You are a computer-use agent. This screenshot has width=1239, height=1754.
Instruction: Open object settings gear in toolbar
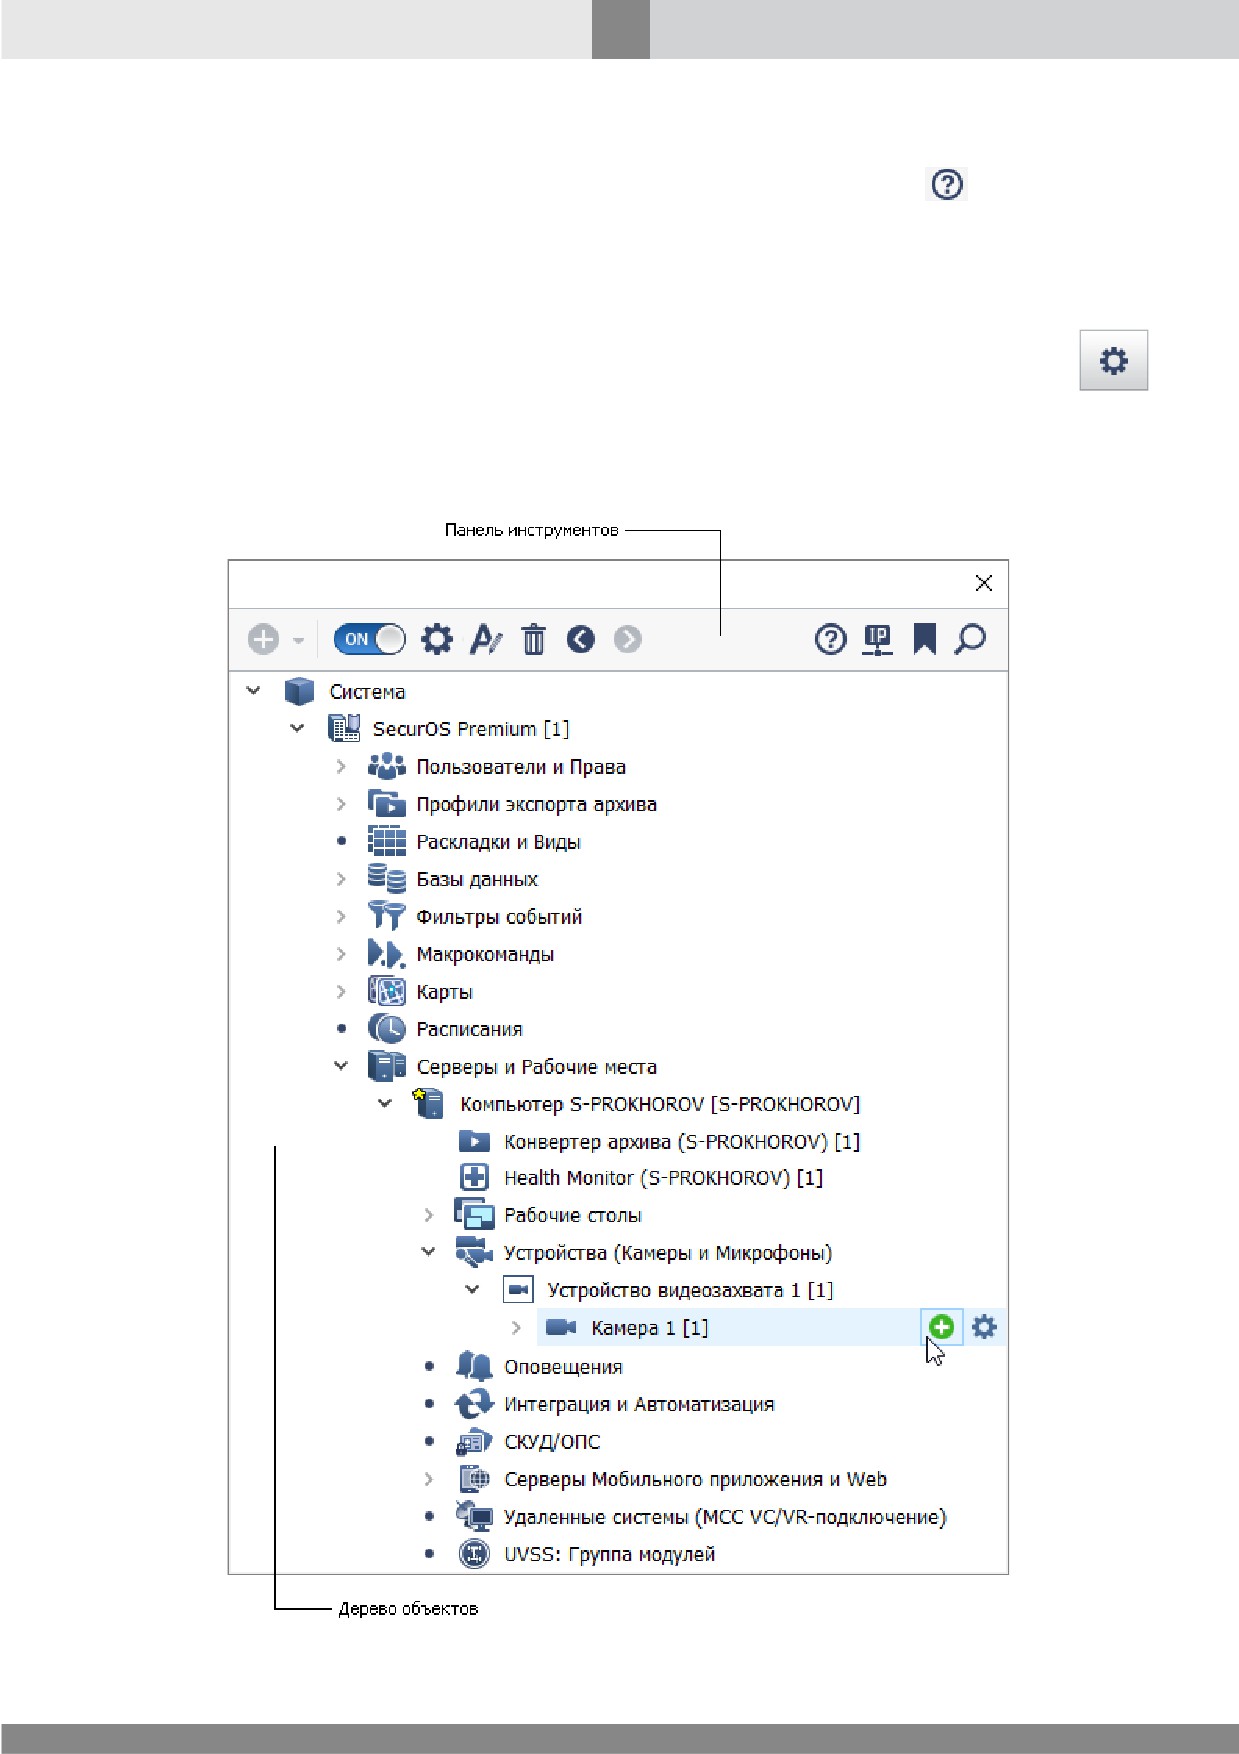(x=436, y=639)
